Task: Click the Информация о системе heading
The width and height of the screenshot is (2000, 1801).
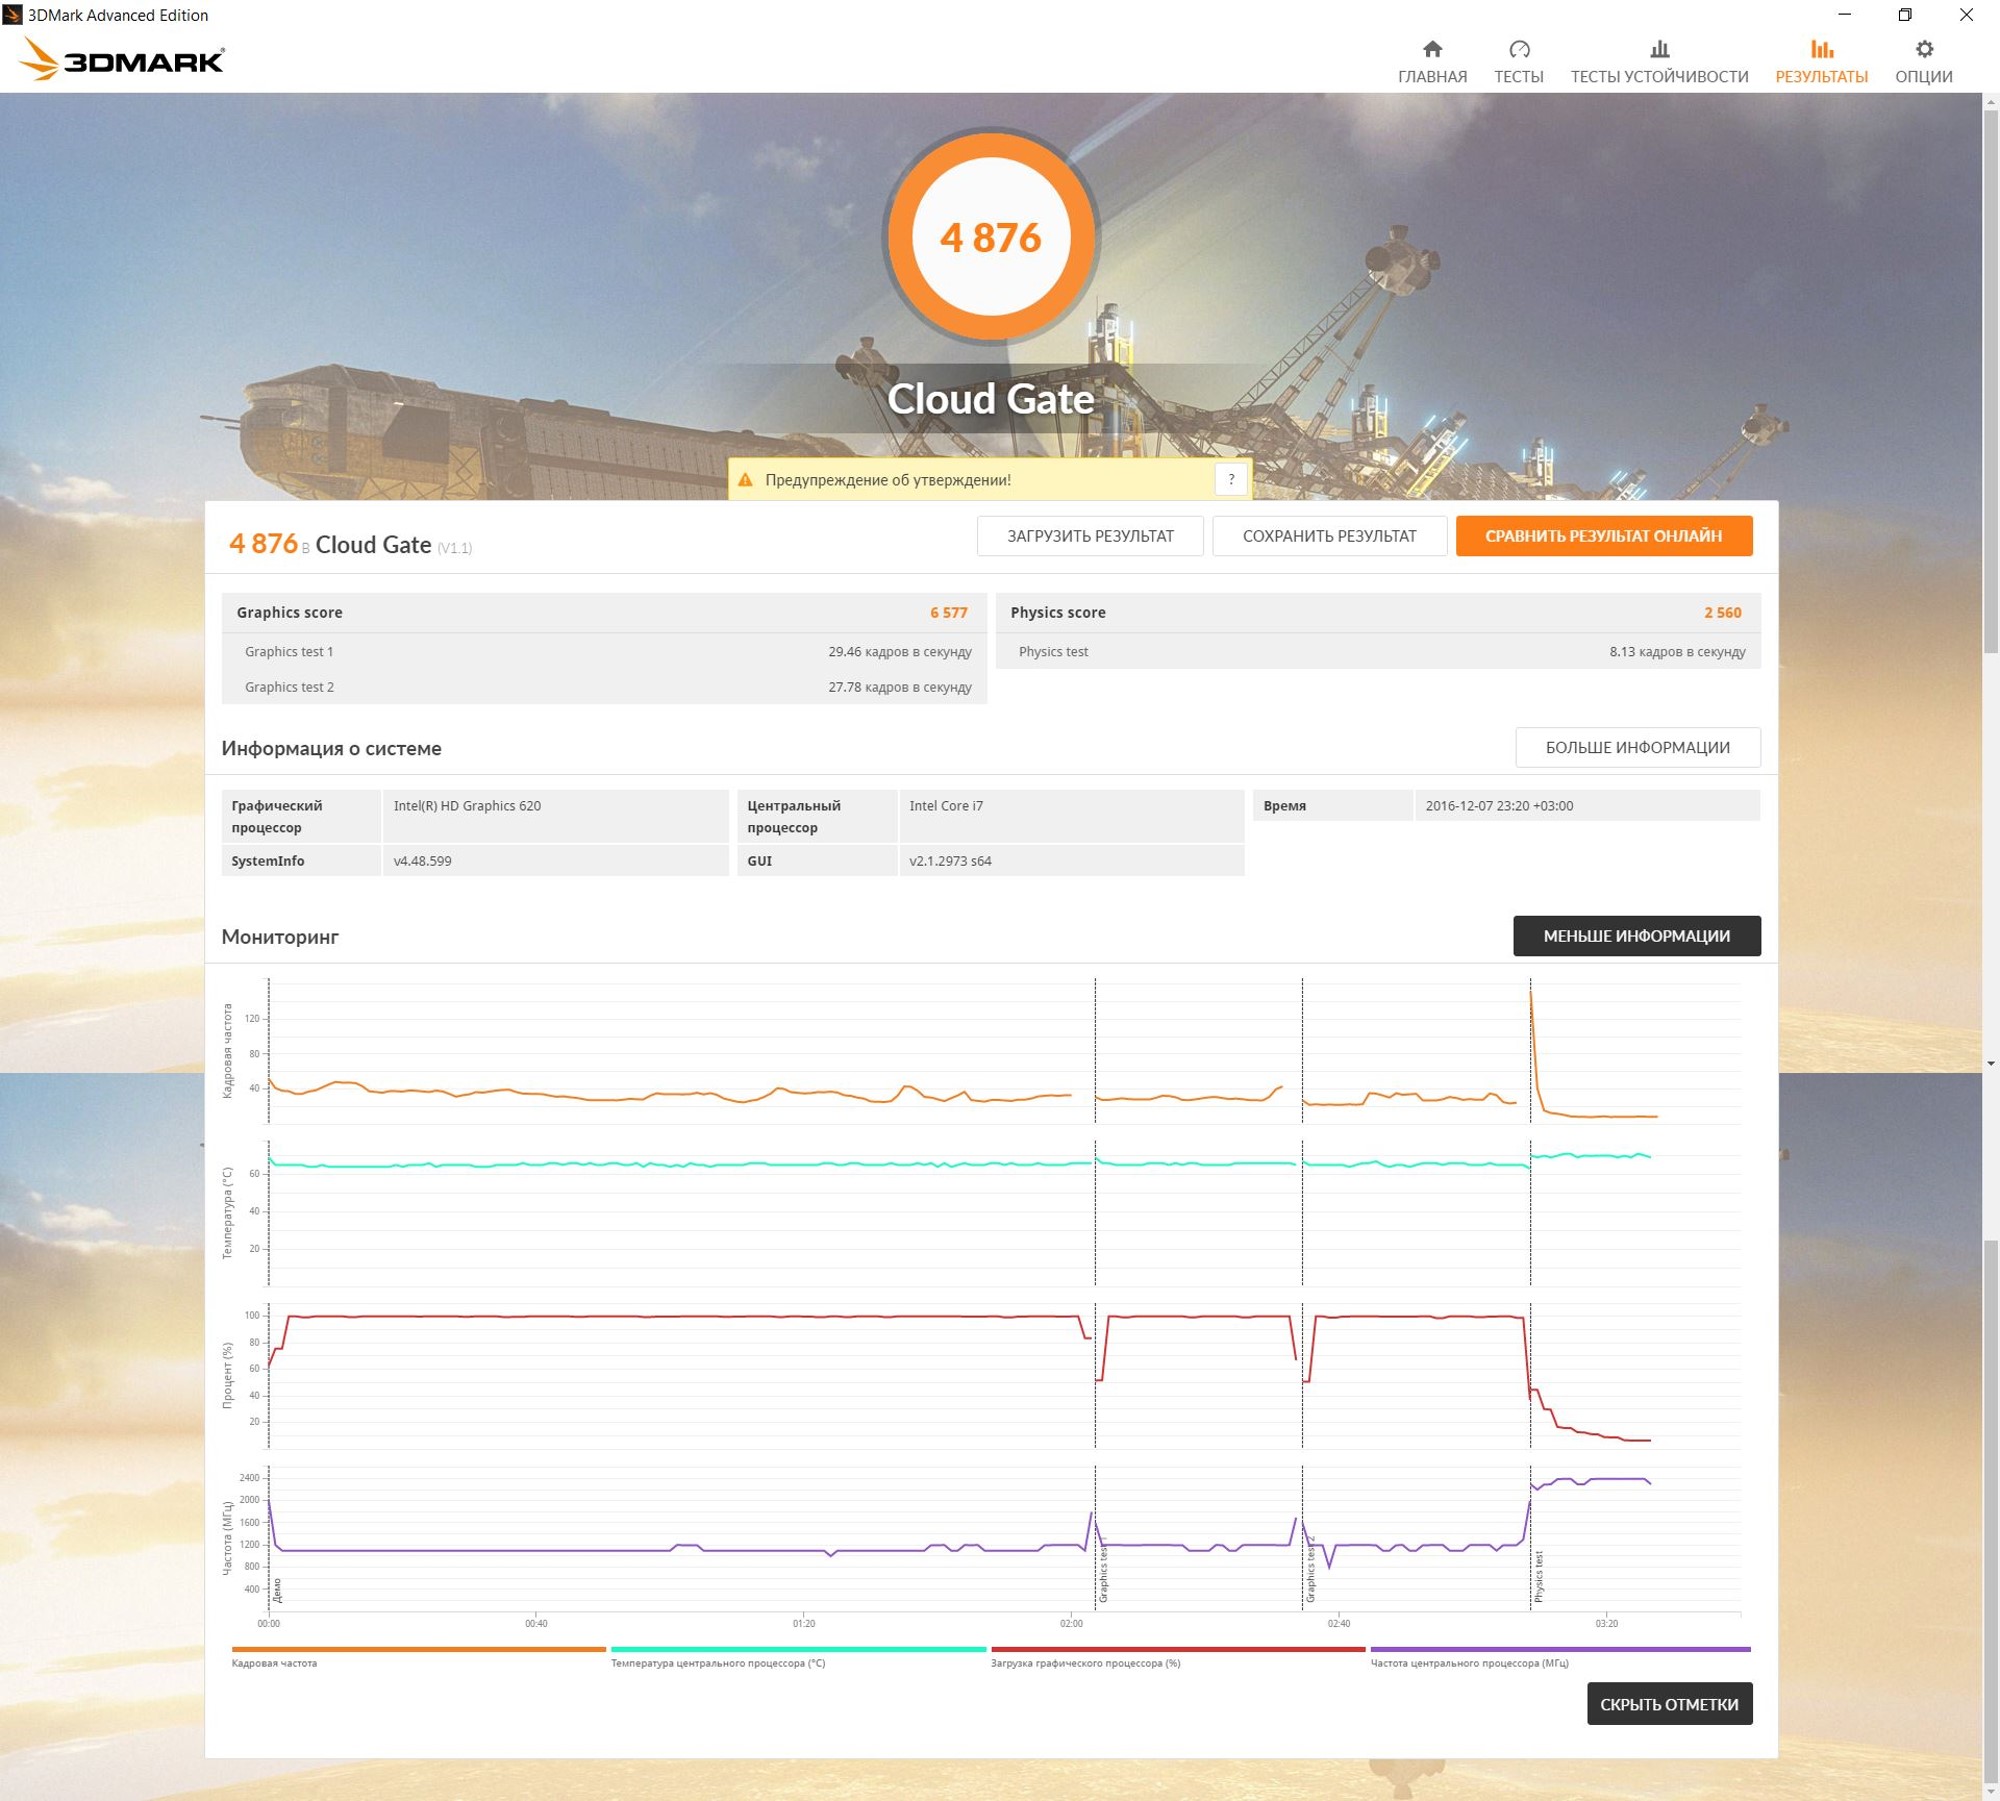Action: click(331, 748)
